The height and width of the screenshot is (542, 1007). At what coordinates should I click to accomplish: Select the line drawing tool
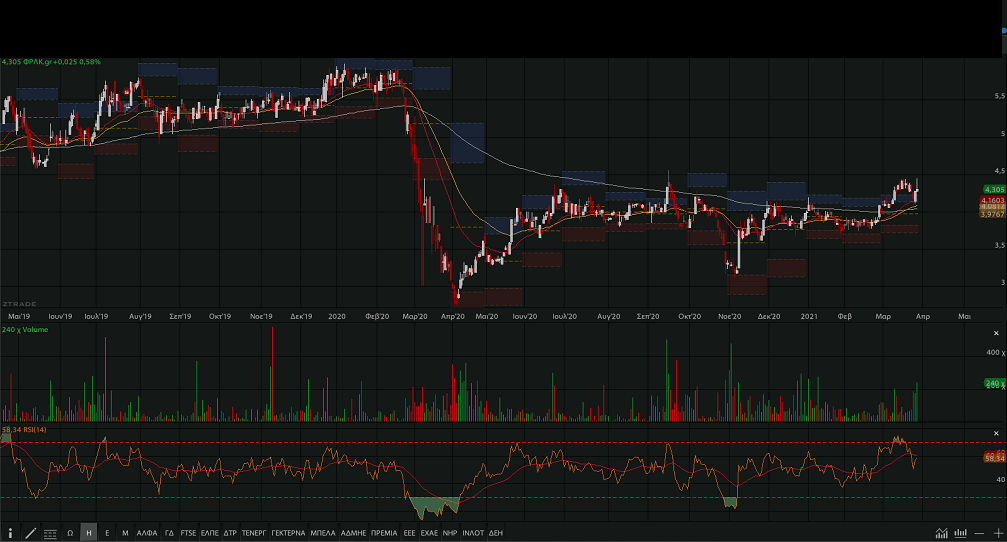point(30,533)
